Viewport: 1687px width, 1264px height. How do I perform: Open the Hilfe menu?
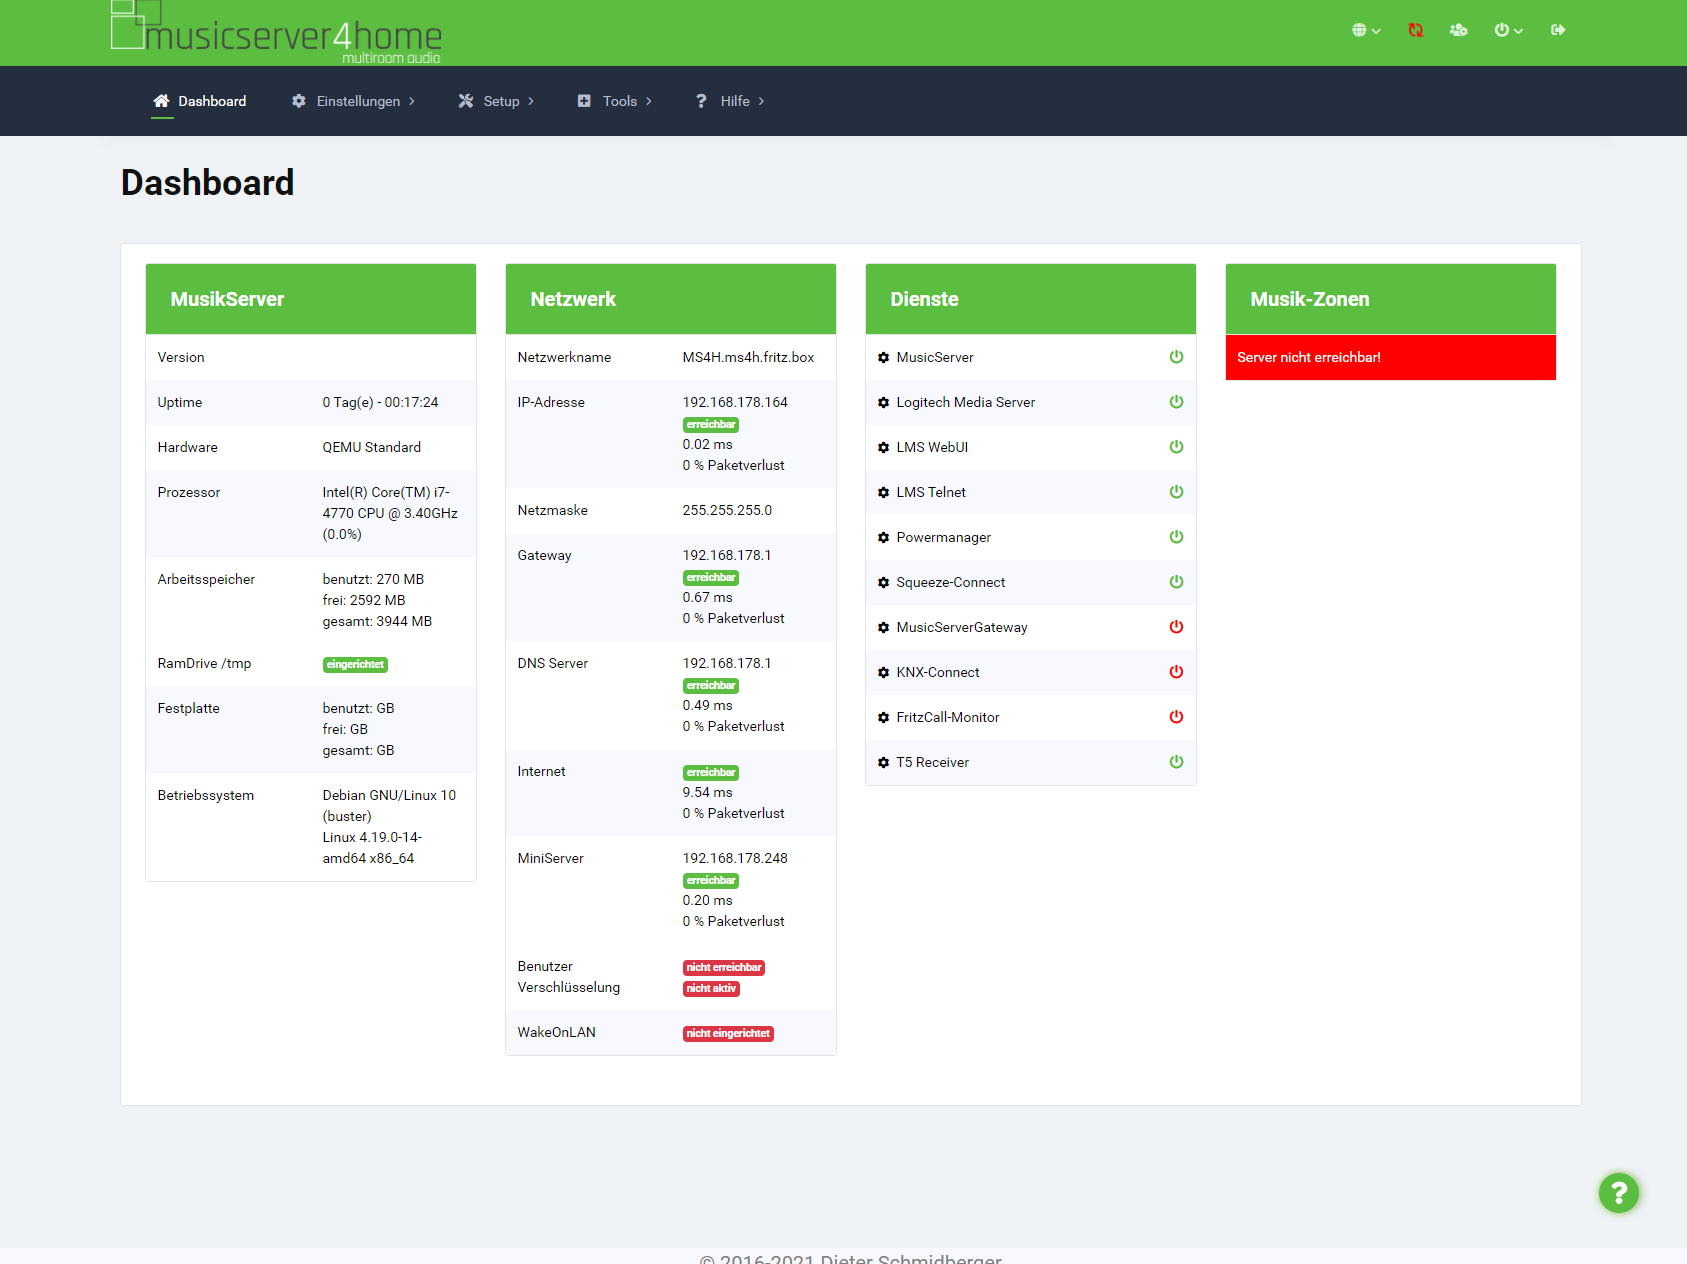(x=730, y=101)
